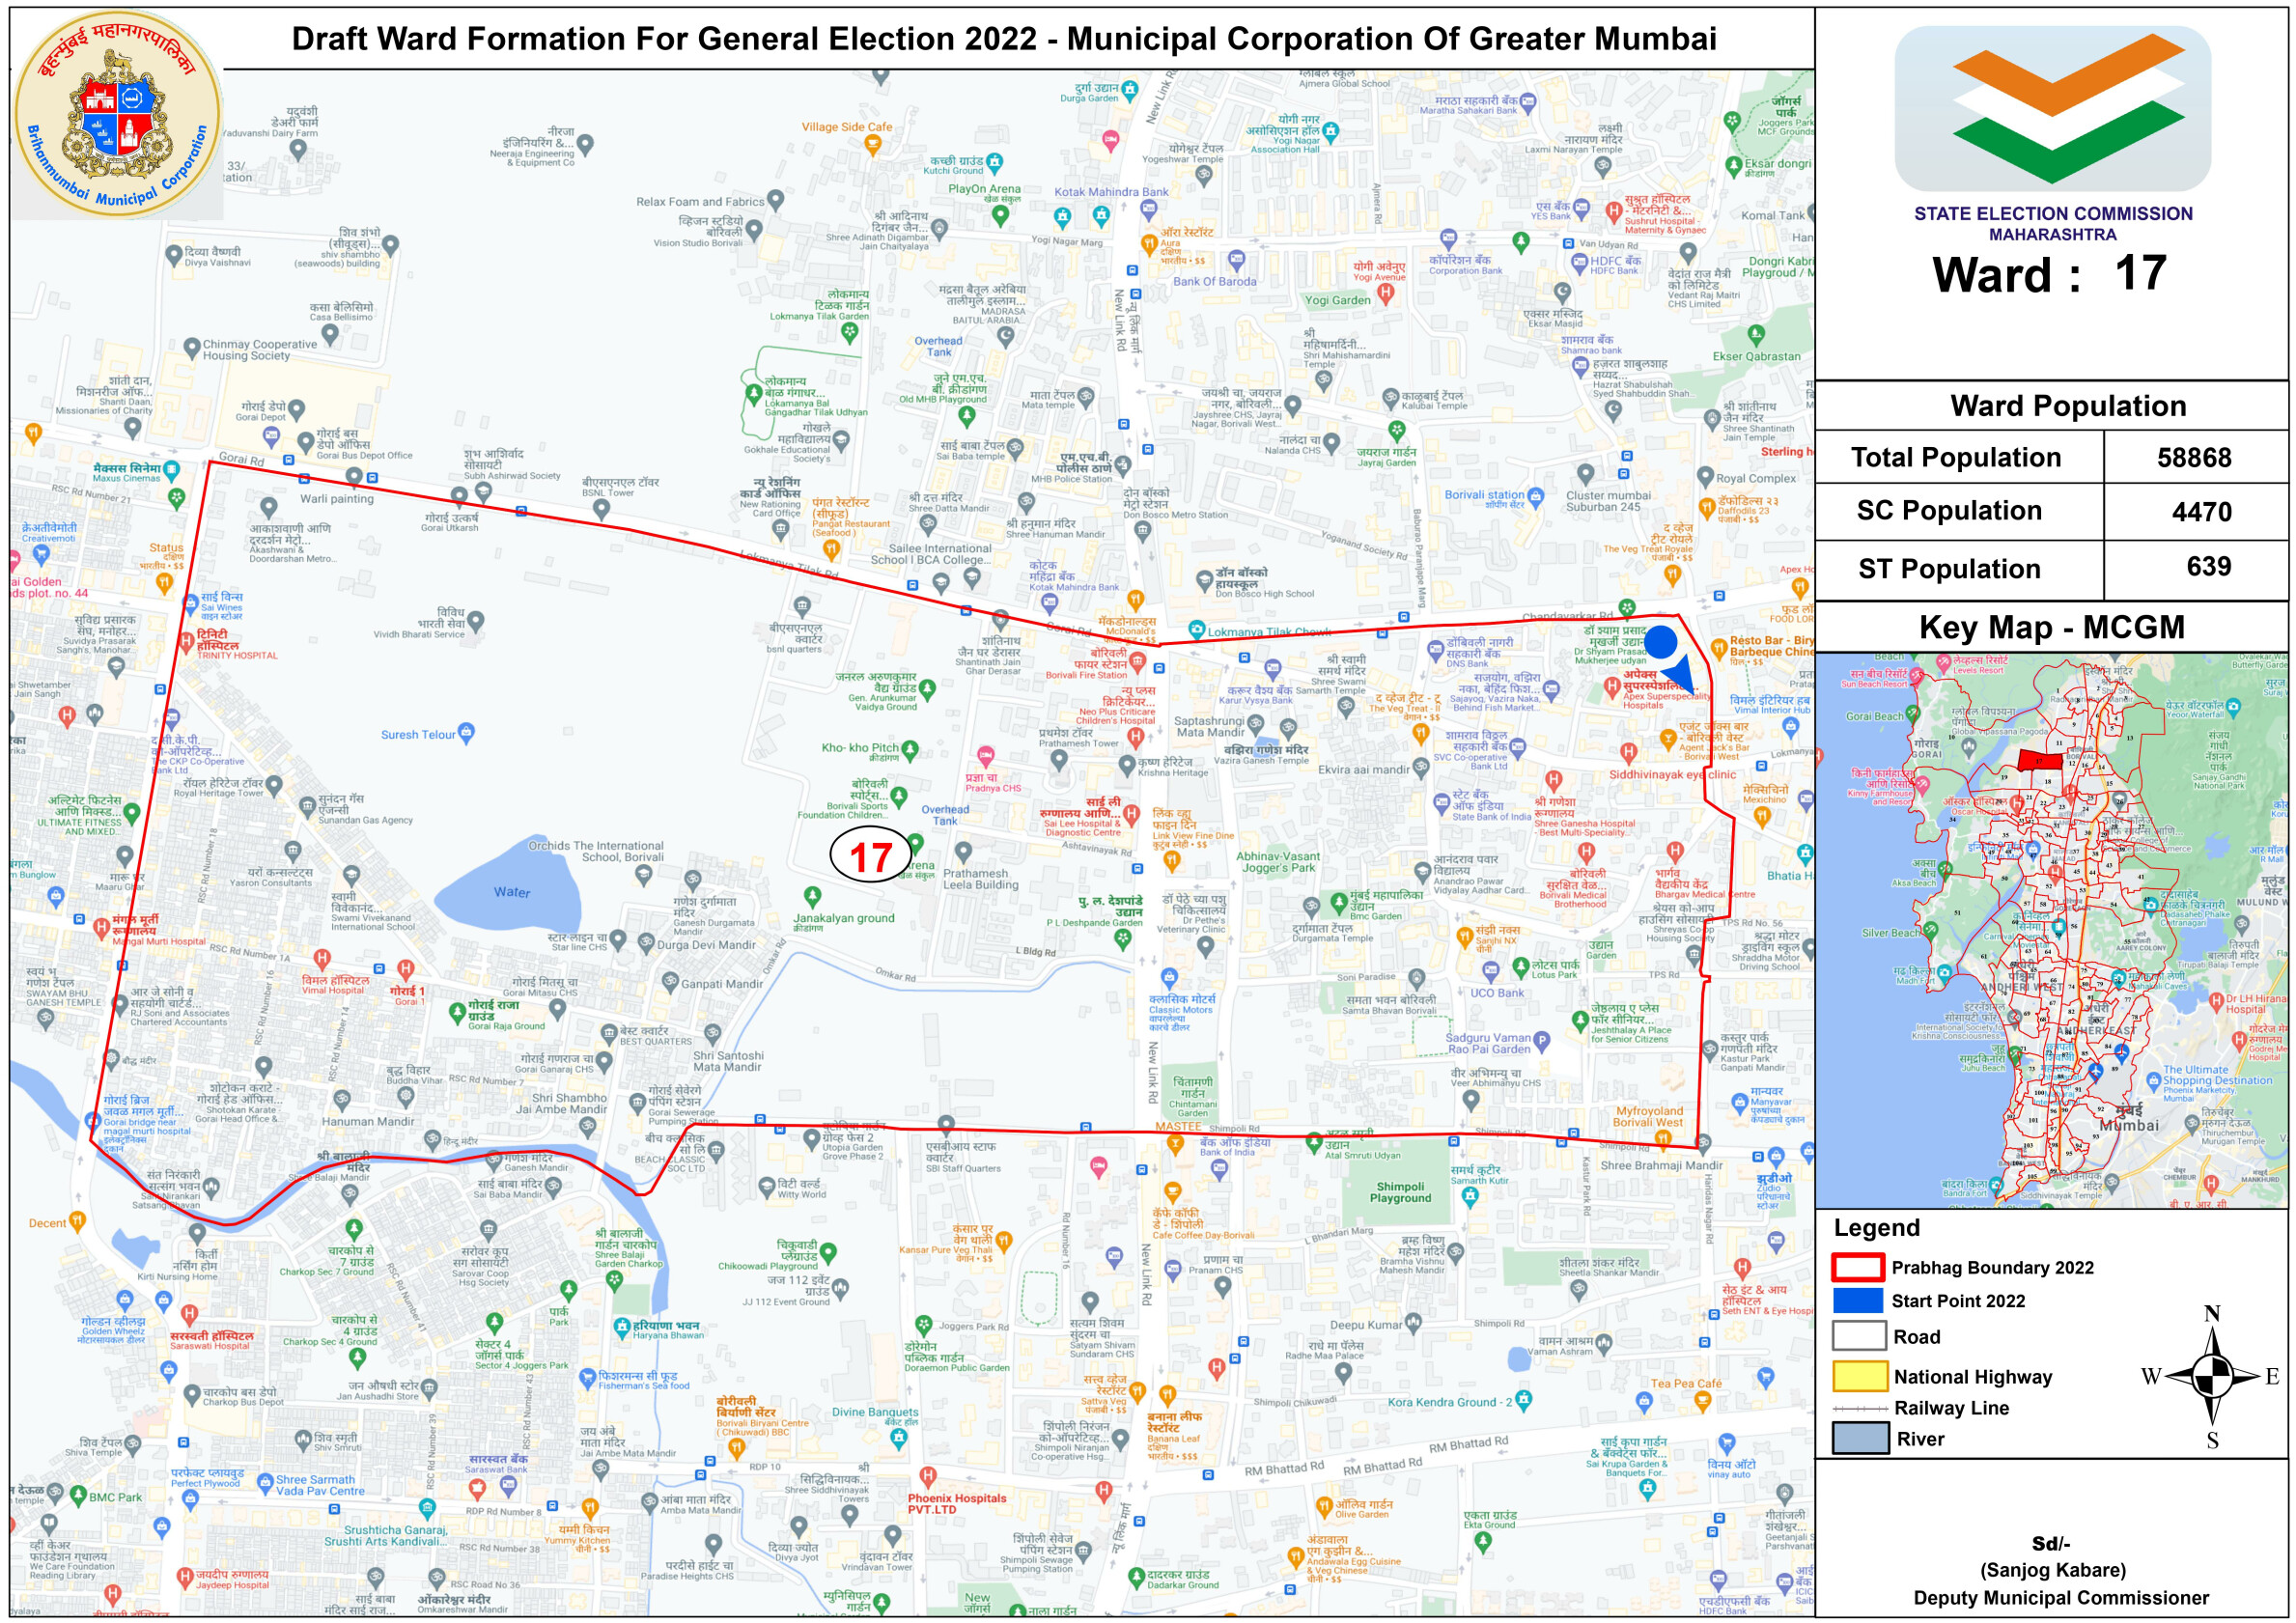Click the circled ward number 17 label
The image size is (2296, 1623).
coord(870,856)
